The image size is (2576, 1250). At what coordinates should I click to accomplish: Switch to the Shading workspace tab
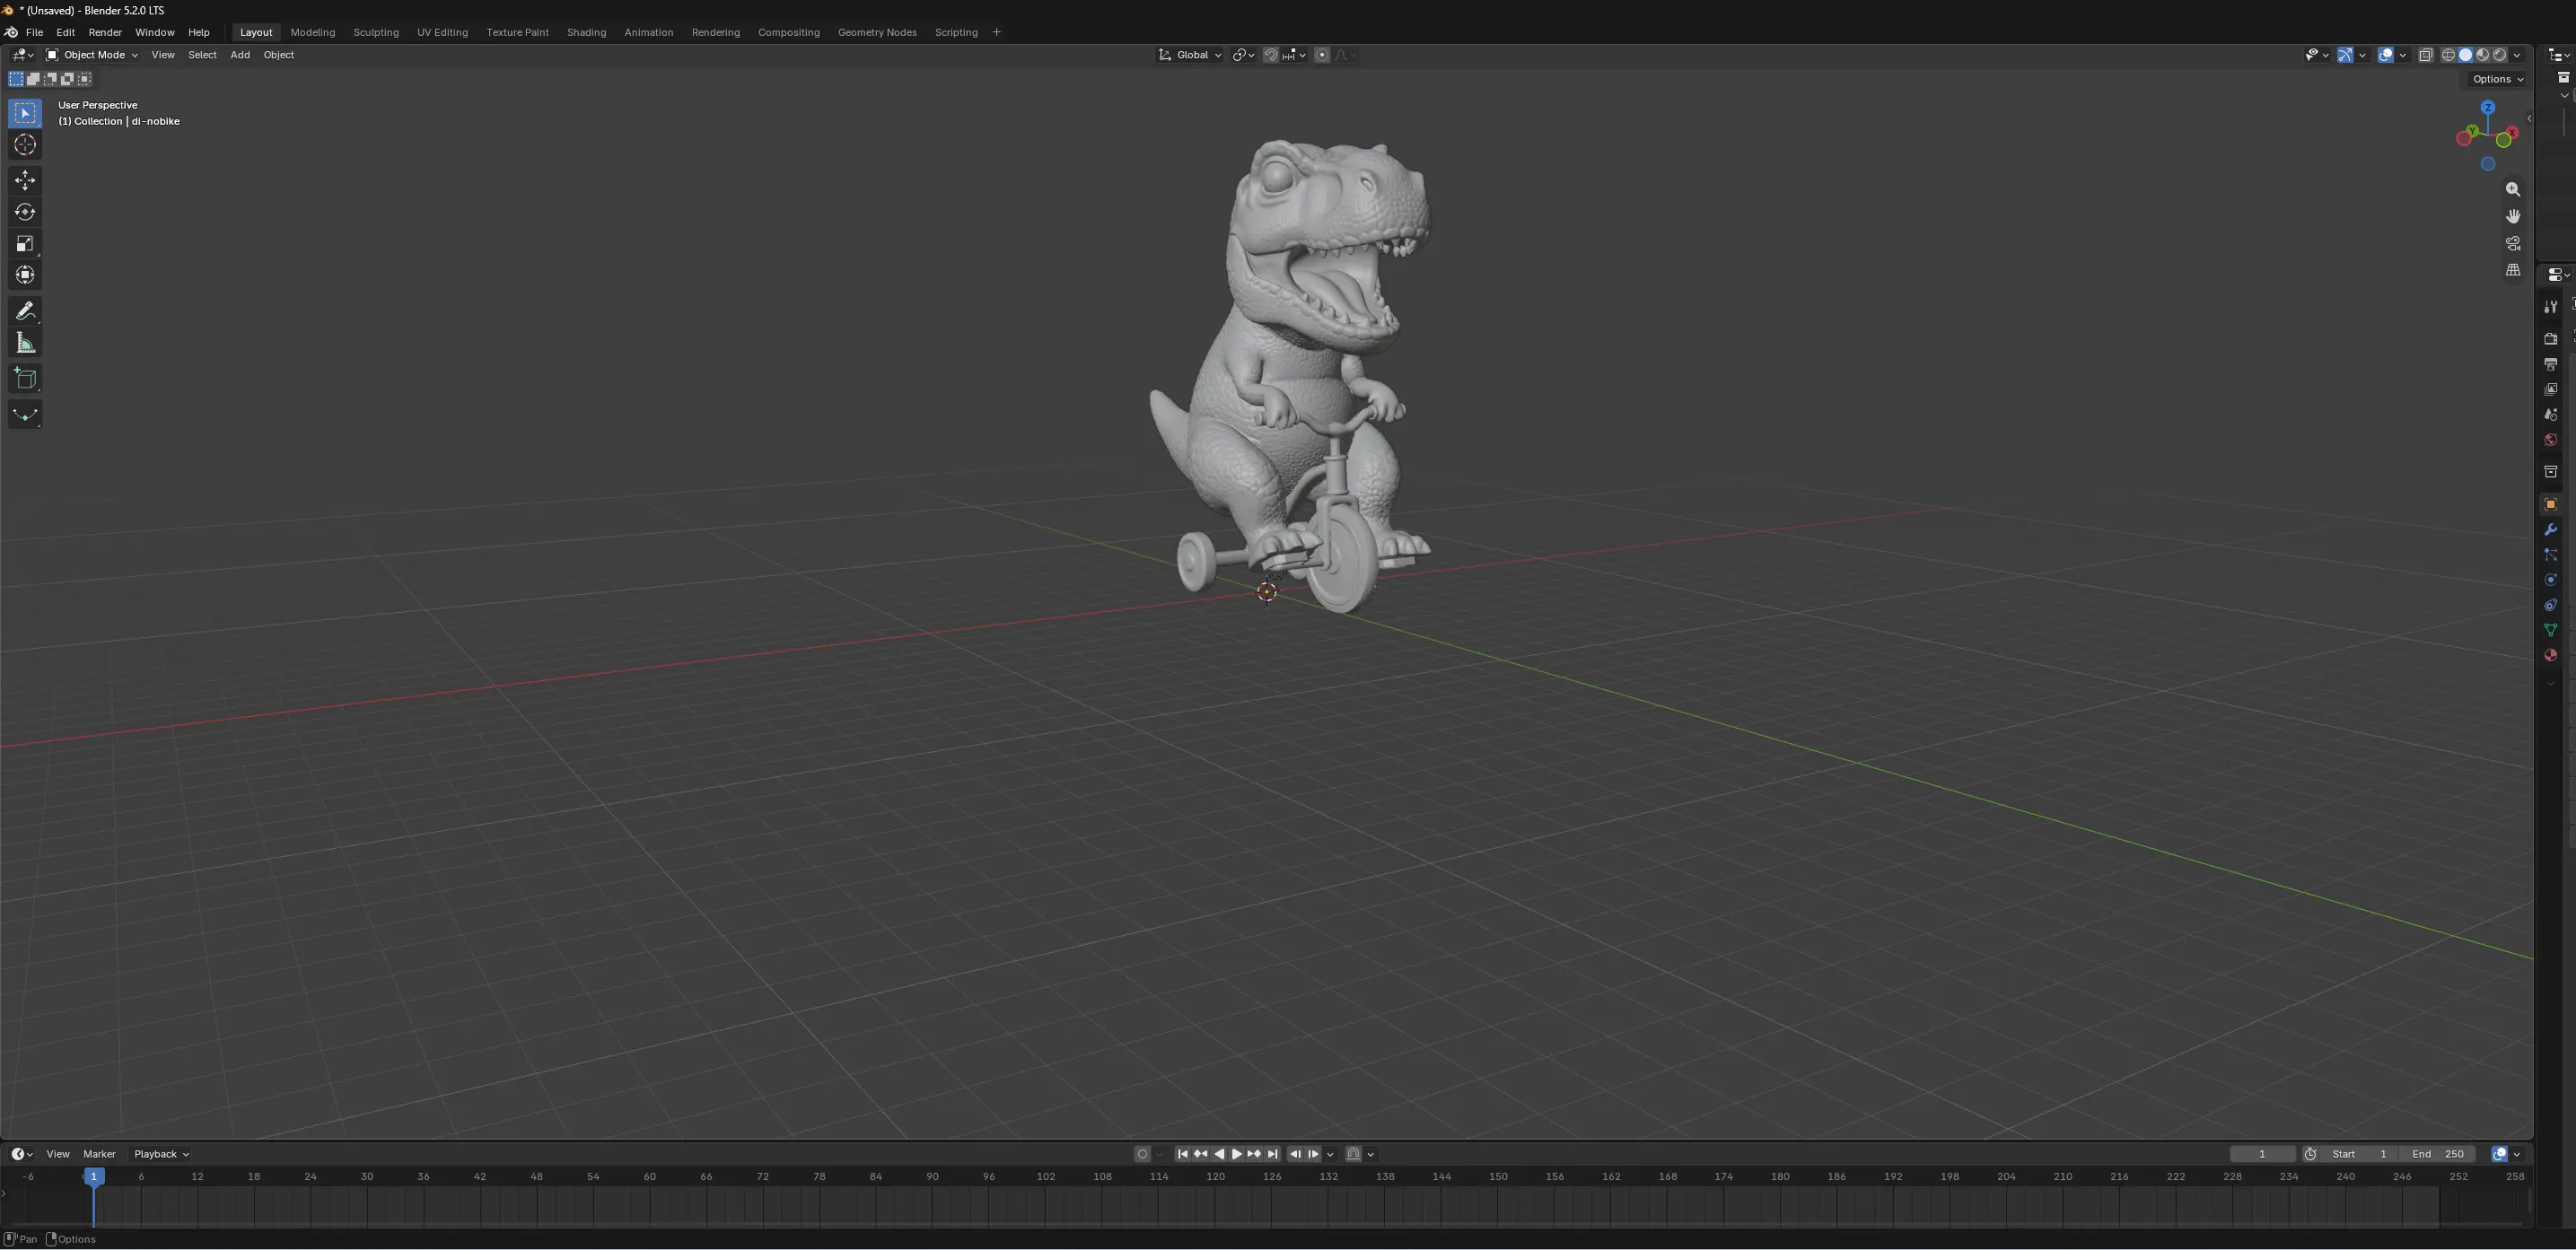(x=586, y=32)
